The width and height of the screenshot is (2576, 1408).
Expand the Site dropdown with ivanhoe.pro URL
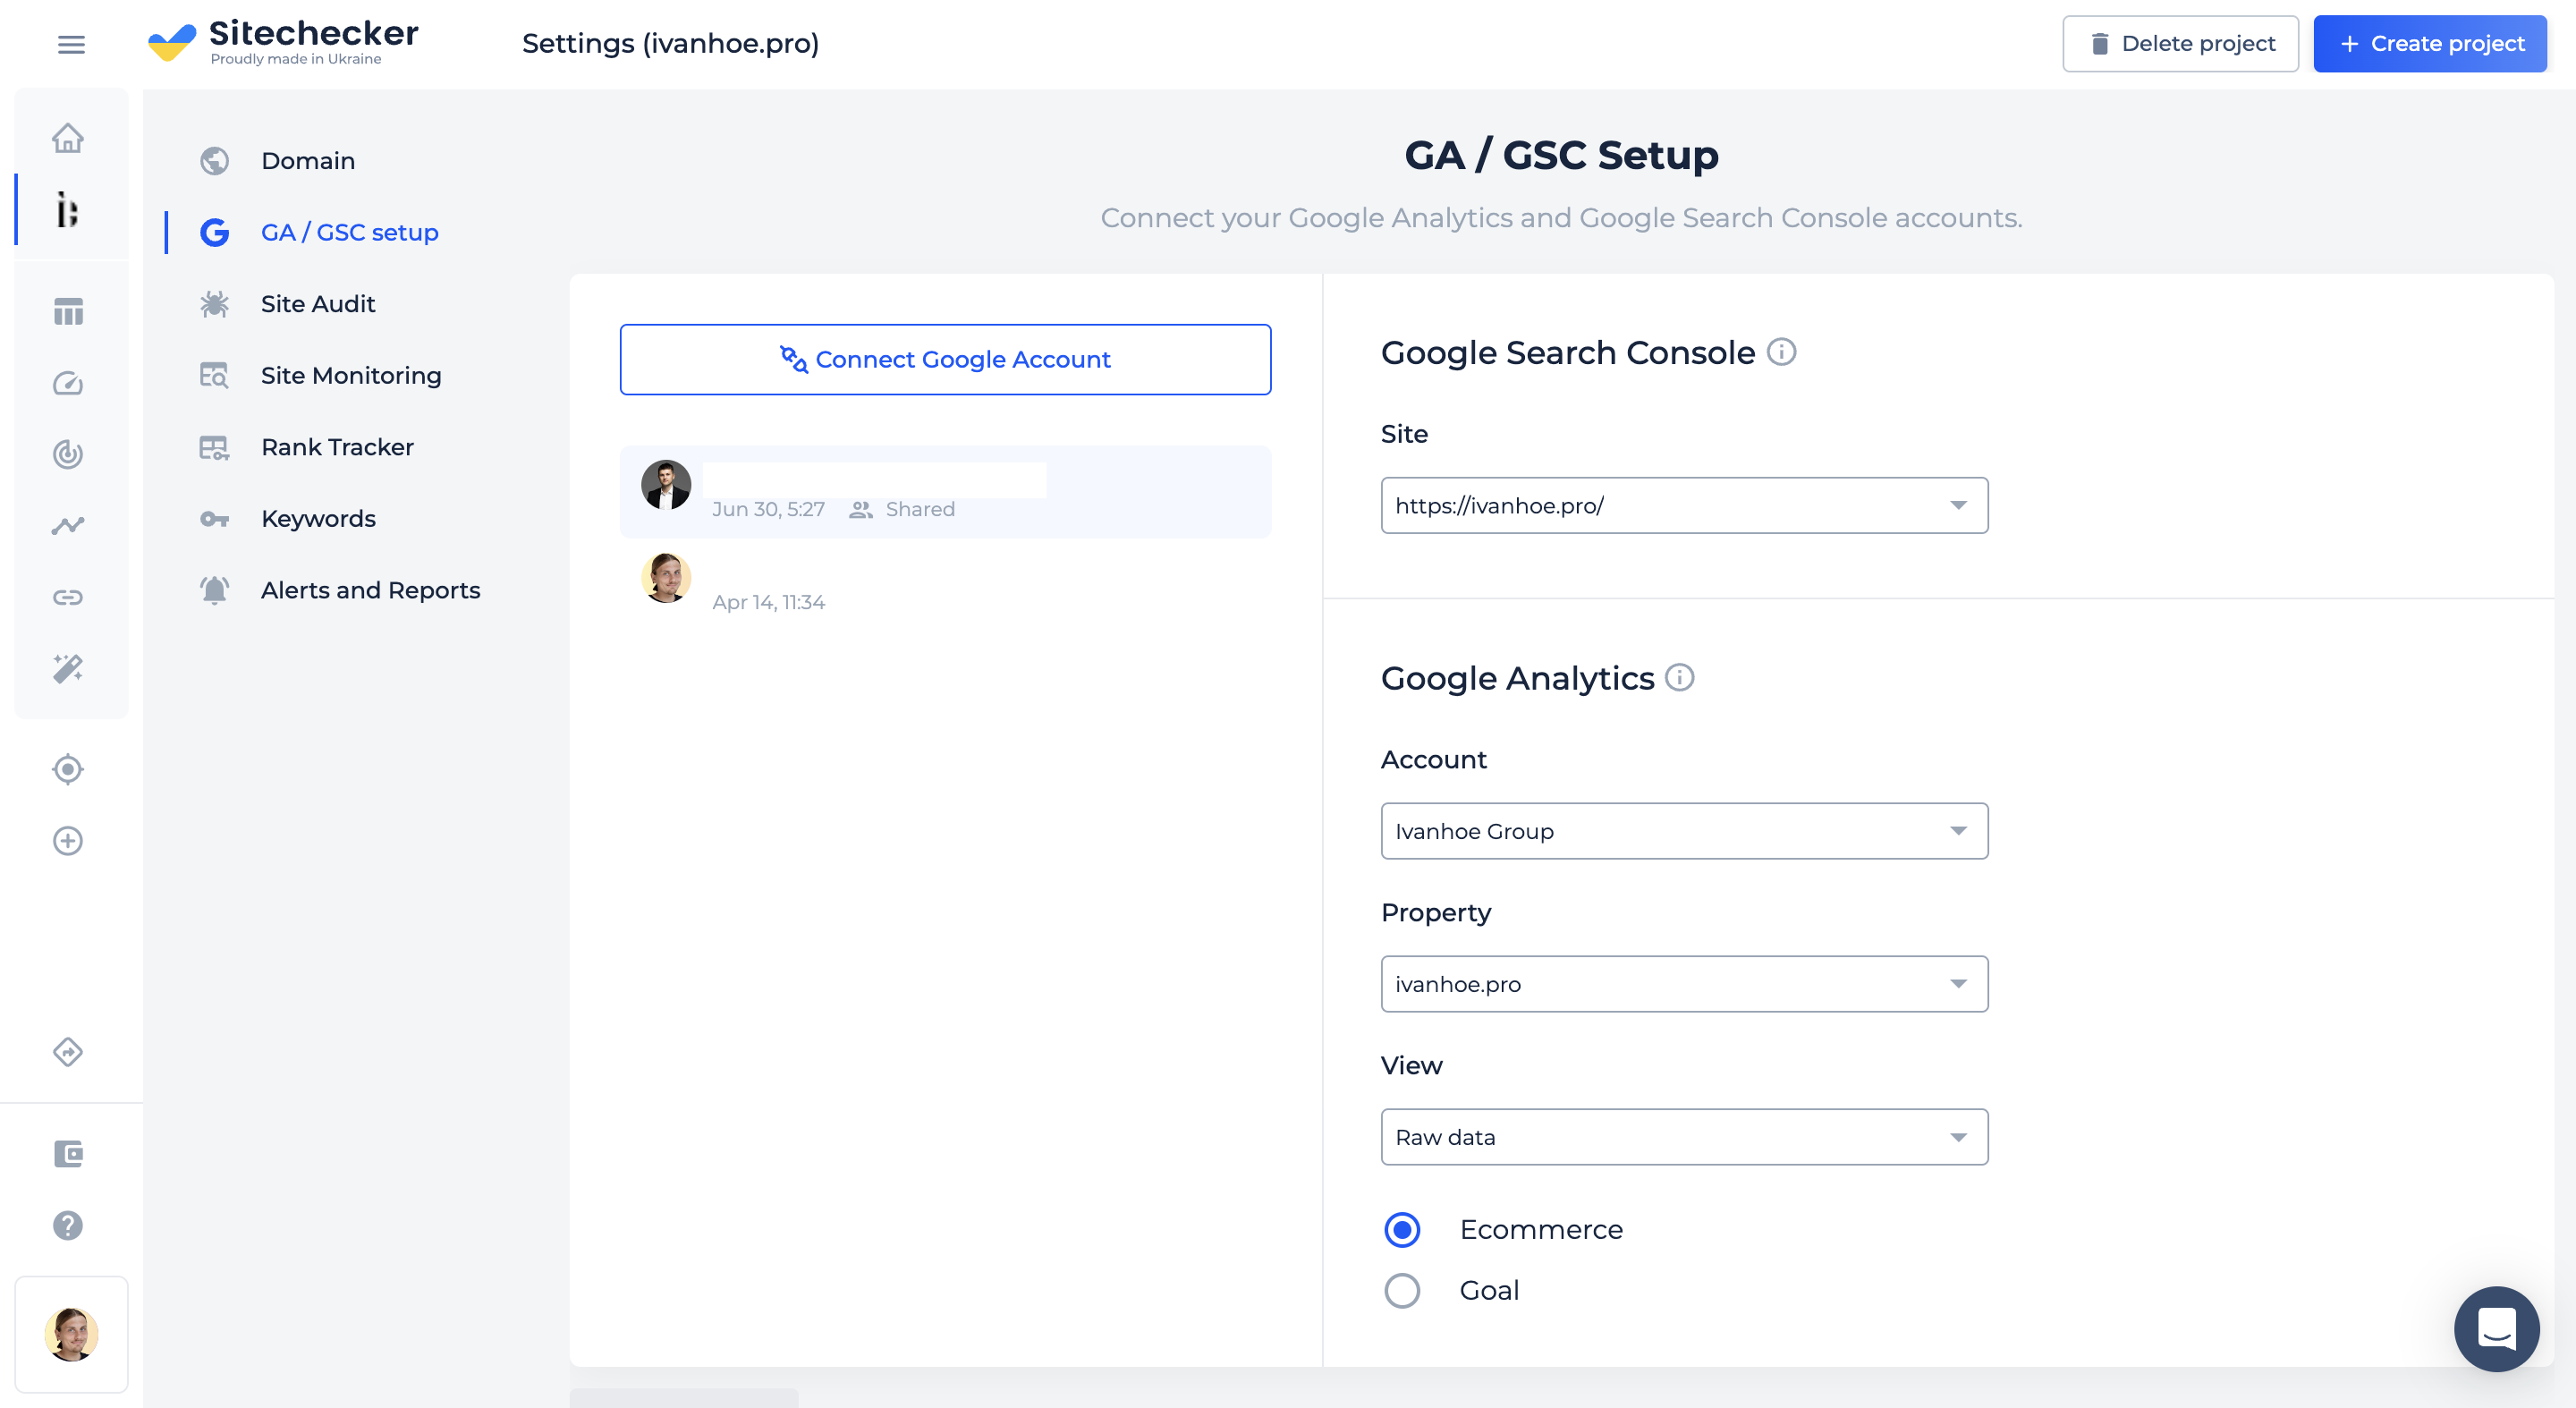point(1684,505)
